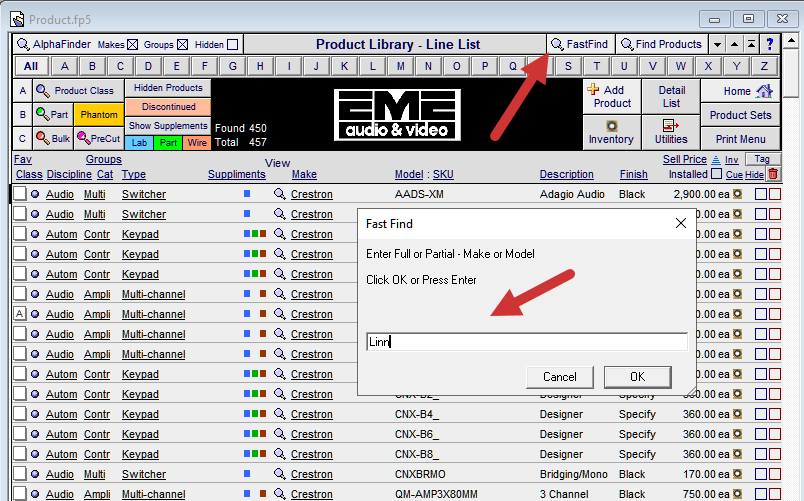Open the dropdown arrow beside Find Products
The image size is (804, 501).
[x=717, y=45]
